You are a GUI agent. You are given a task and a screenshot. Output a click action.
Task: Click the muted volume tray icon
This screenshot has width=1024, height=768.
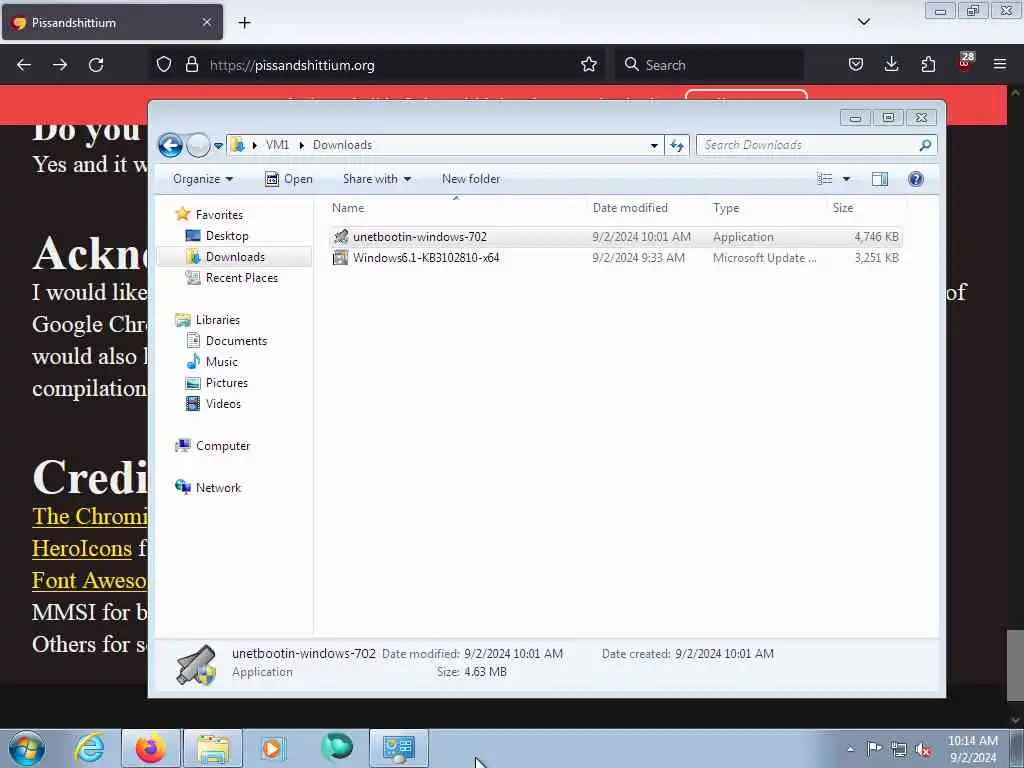tap(923, 749)
